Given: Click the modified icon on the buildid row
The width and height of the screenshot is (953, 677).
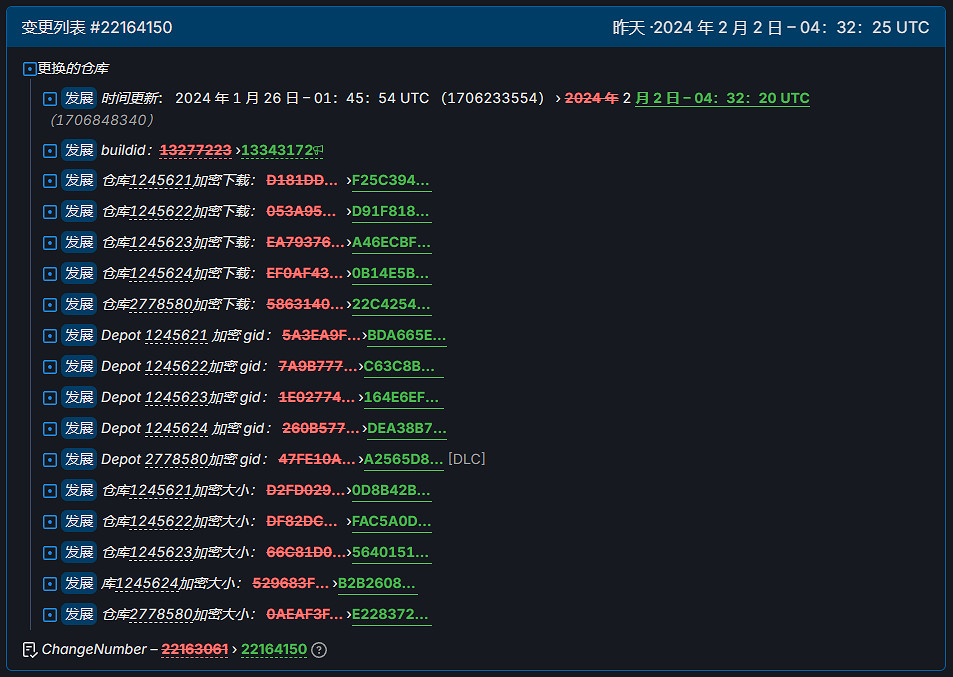Looking at the screenshot, I should click(x=50, y=151).
